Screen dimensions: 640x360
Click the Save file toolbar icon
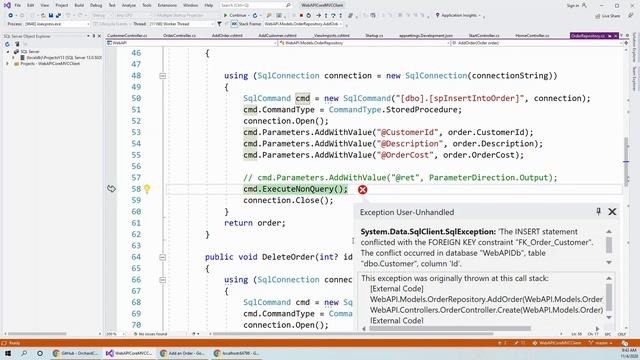click(51, 16)
